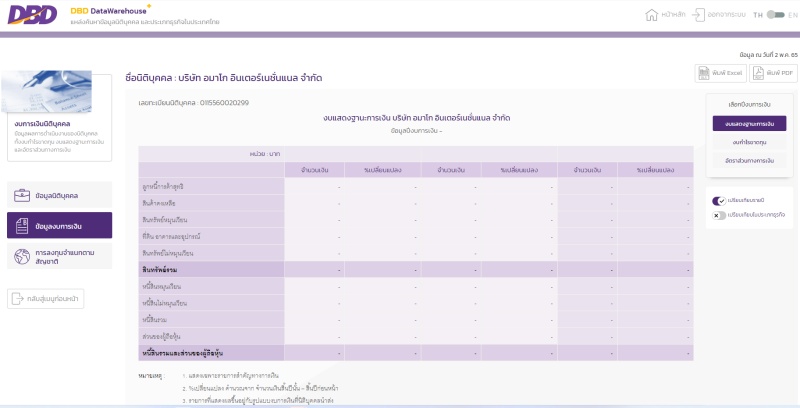Open อัตราส่วนทางการเงิน financial ratios option
The image size is (800, 408).
(749, 160)
